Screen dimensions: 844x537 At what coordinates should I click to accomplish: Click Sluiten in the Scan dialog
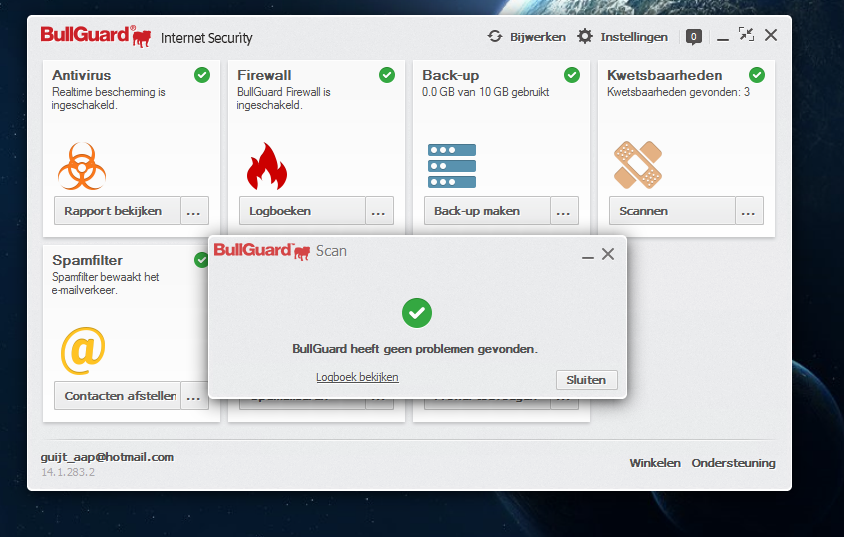(x=586, y=380)
